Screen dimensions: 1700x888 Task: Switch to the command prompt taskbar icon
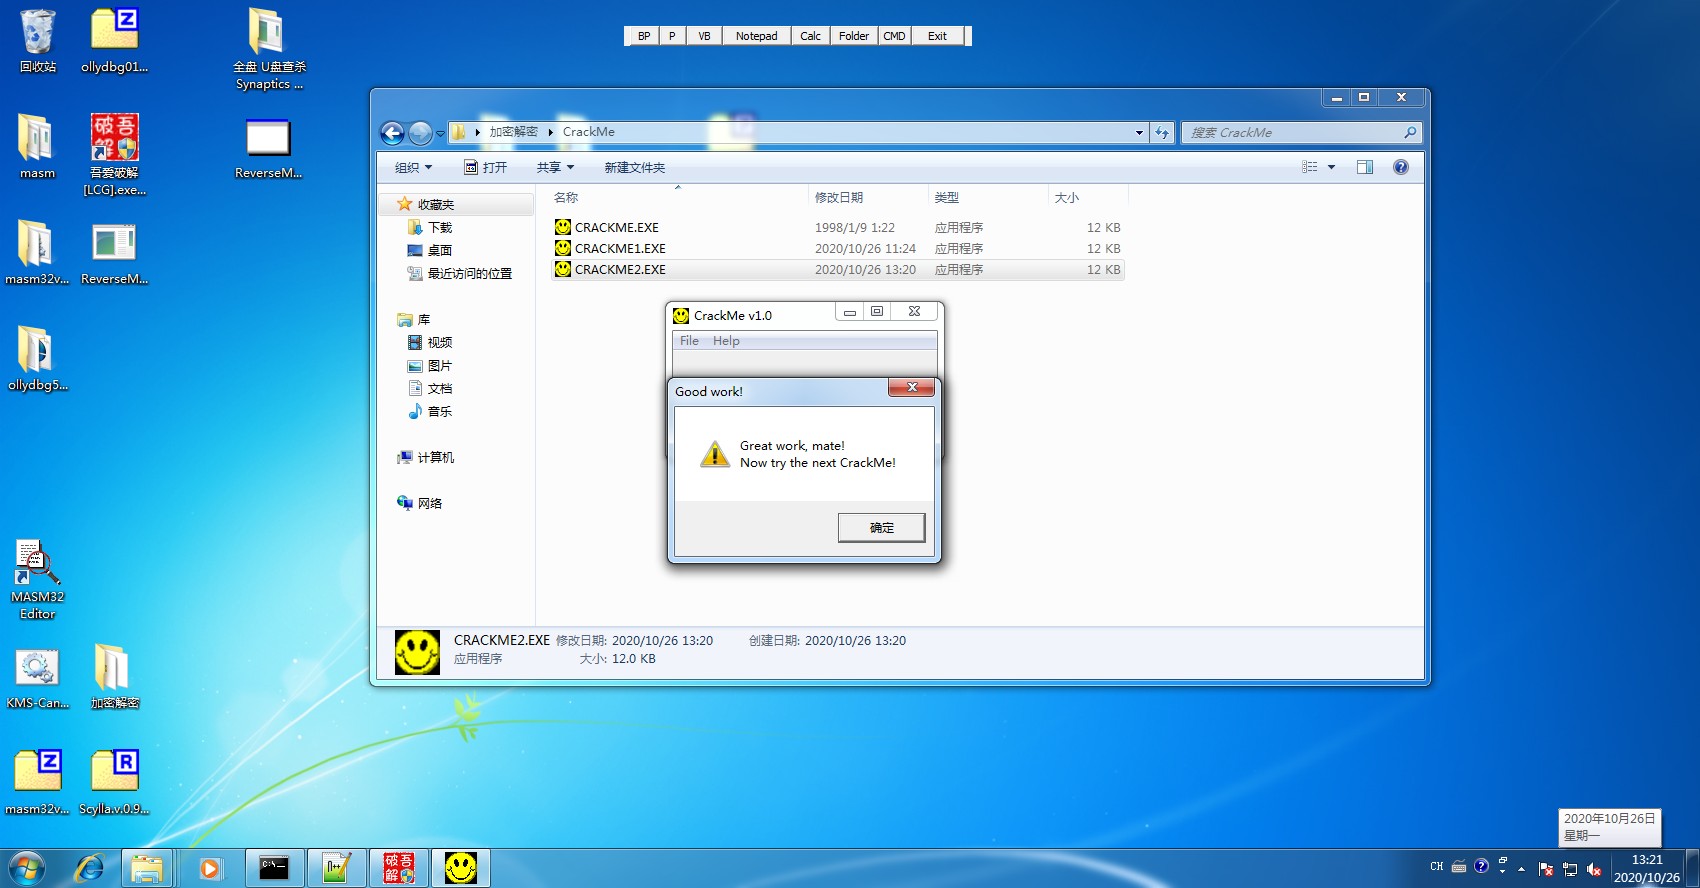pyautogui.click(x=274, y=867)
